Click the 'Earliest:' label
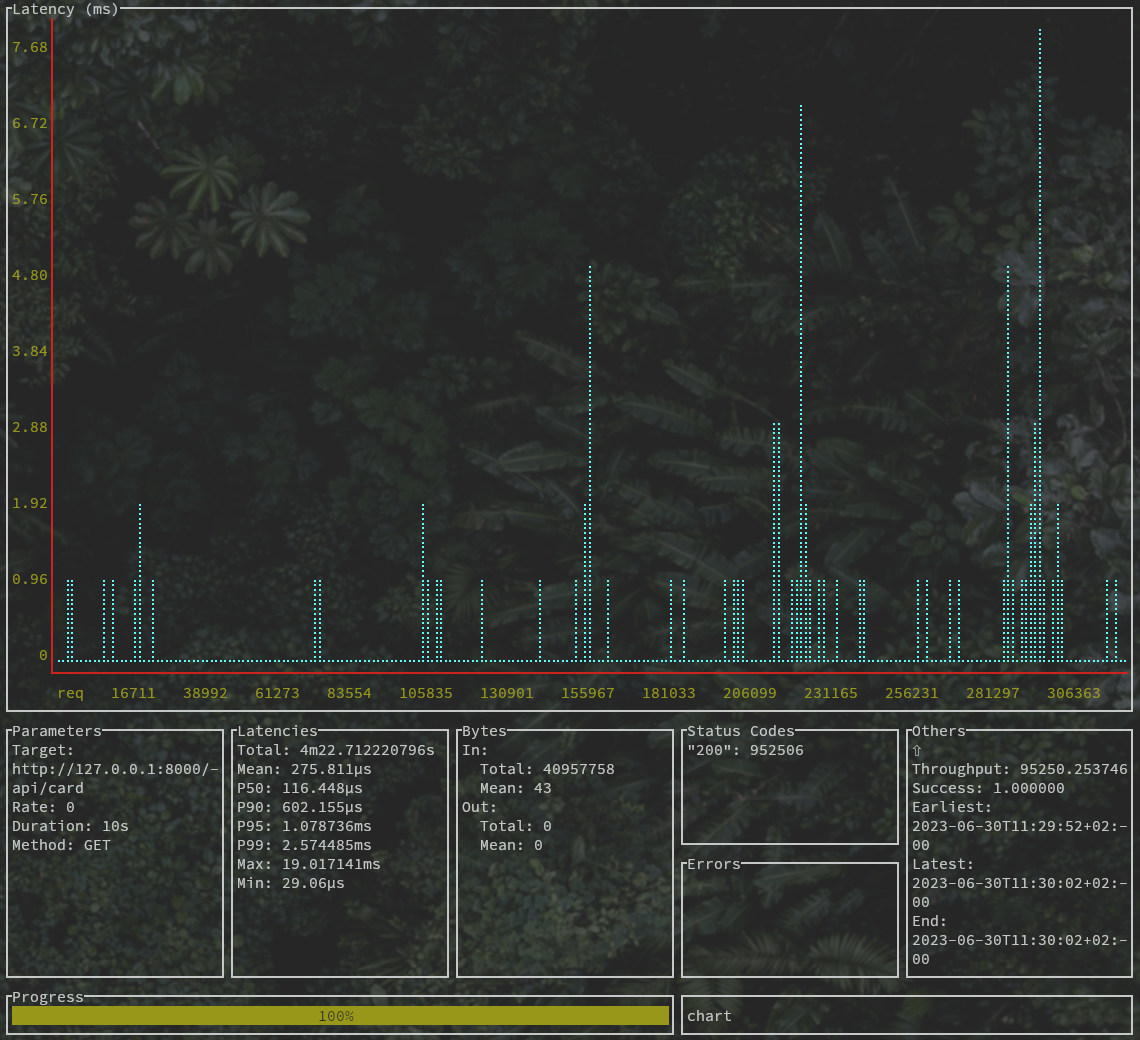 tap(952, 807)
